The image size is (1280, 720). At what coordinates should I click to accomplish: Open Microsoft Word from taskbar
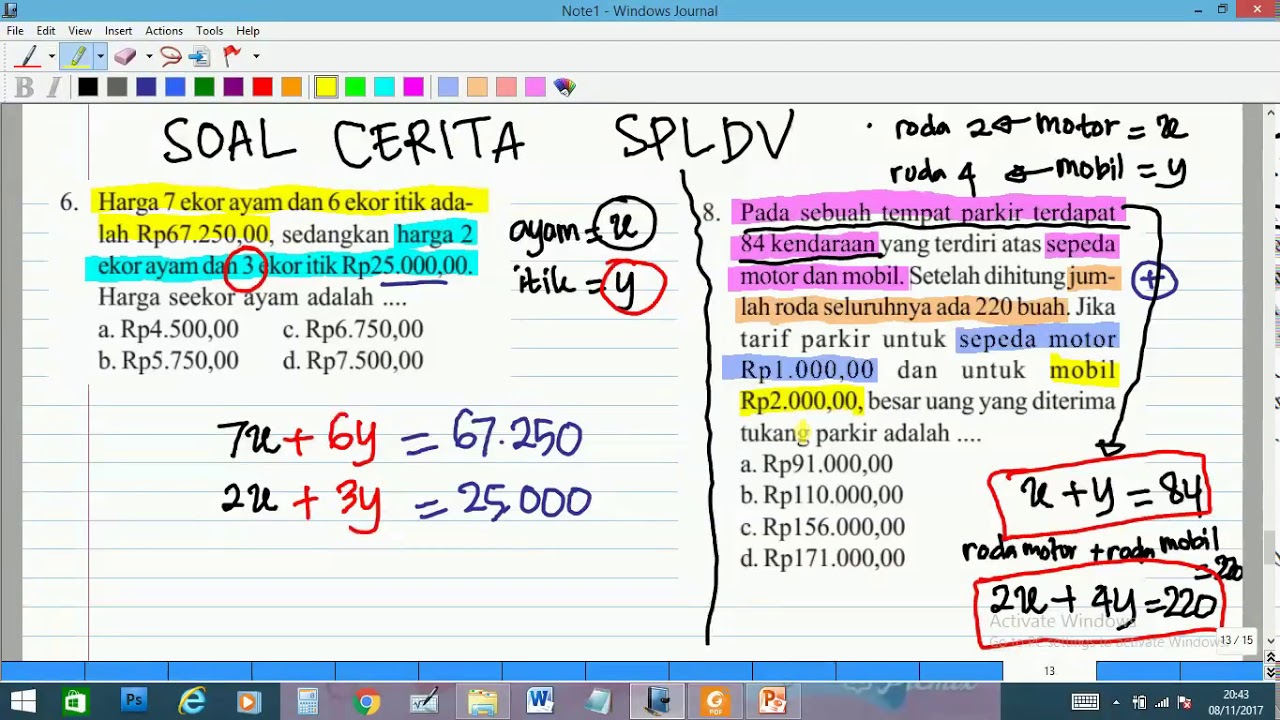[x=540, y=701]
